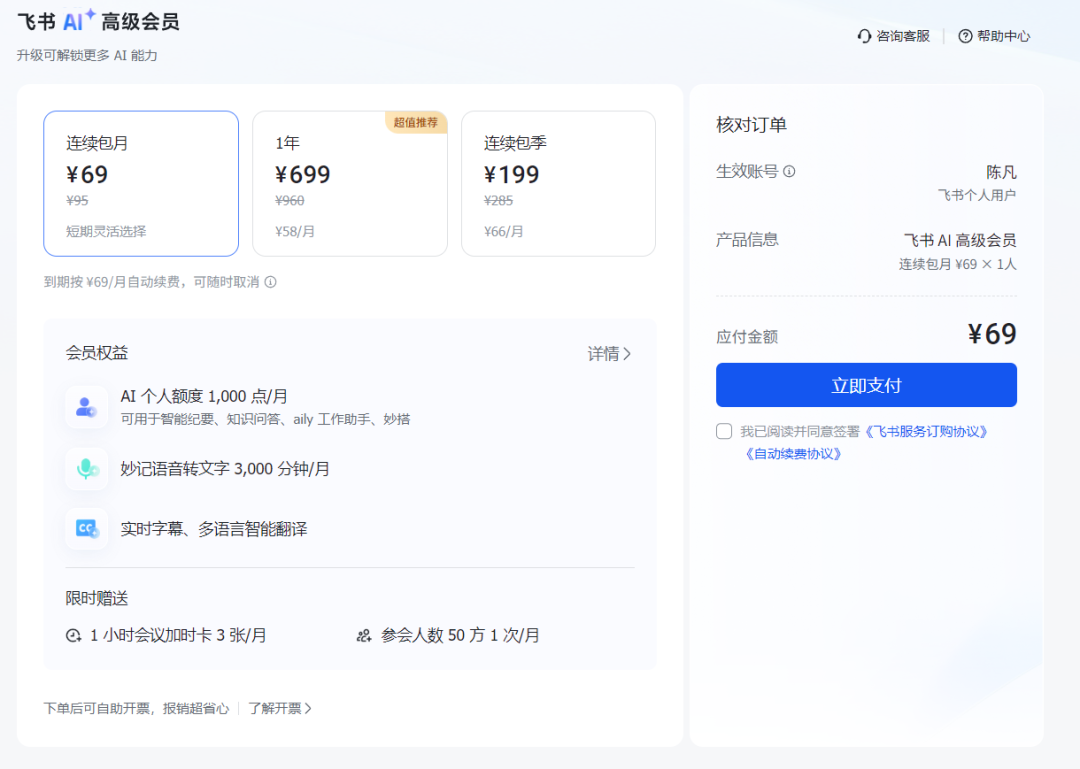Click the 帮助中心 question mark icon
The image size is (1080, 769).
(x=963, y=36)
